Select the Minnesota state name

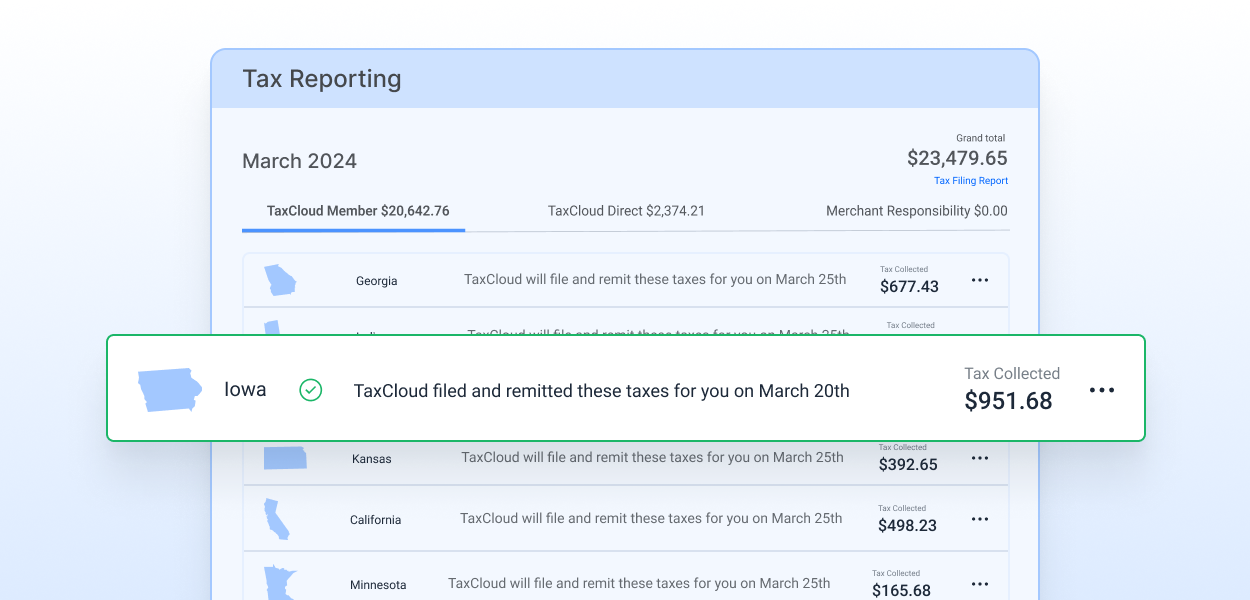378,585
